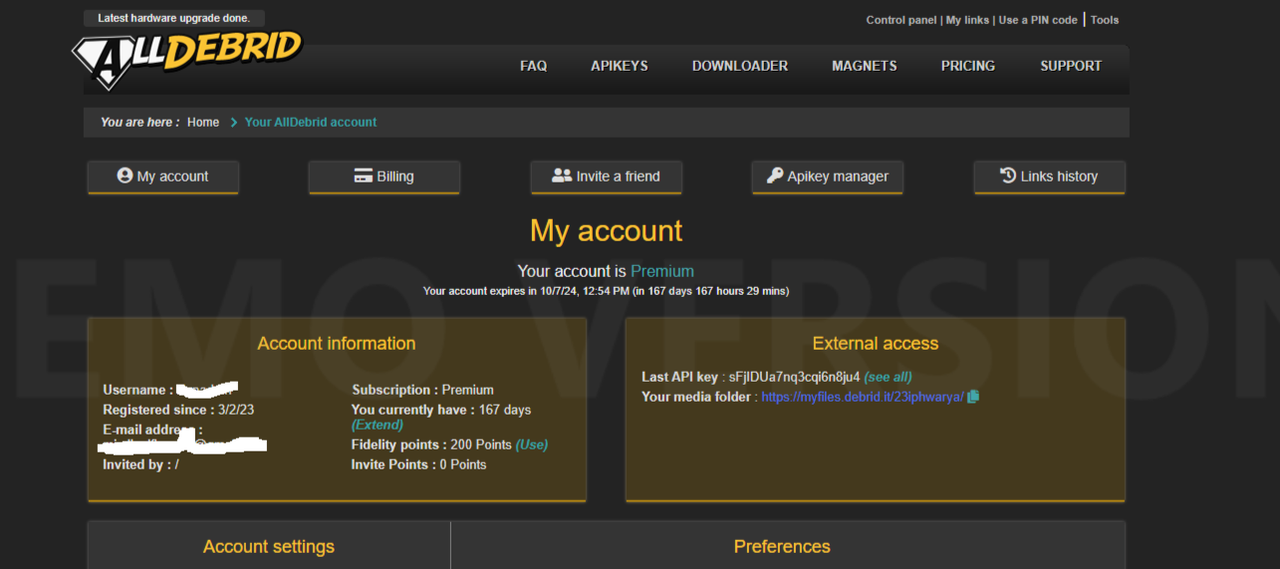Select the Preferences tab

(x=782, y=546)
